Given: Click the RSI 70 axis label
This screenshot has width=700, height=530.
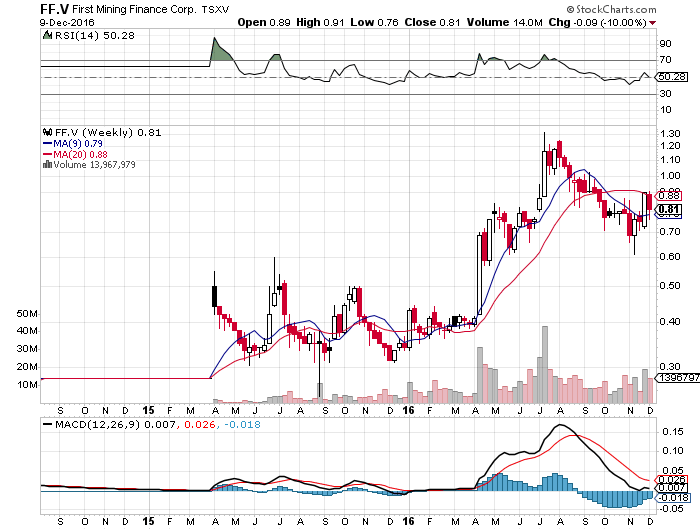Looking at the screenshot, I should [x=665, y=59].
